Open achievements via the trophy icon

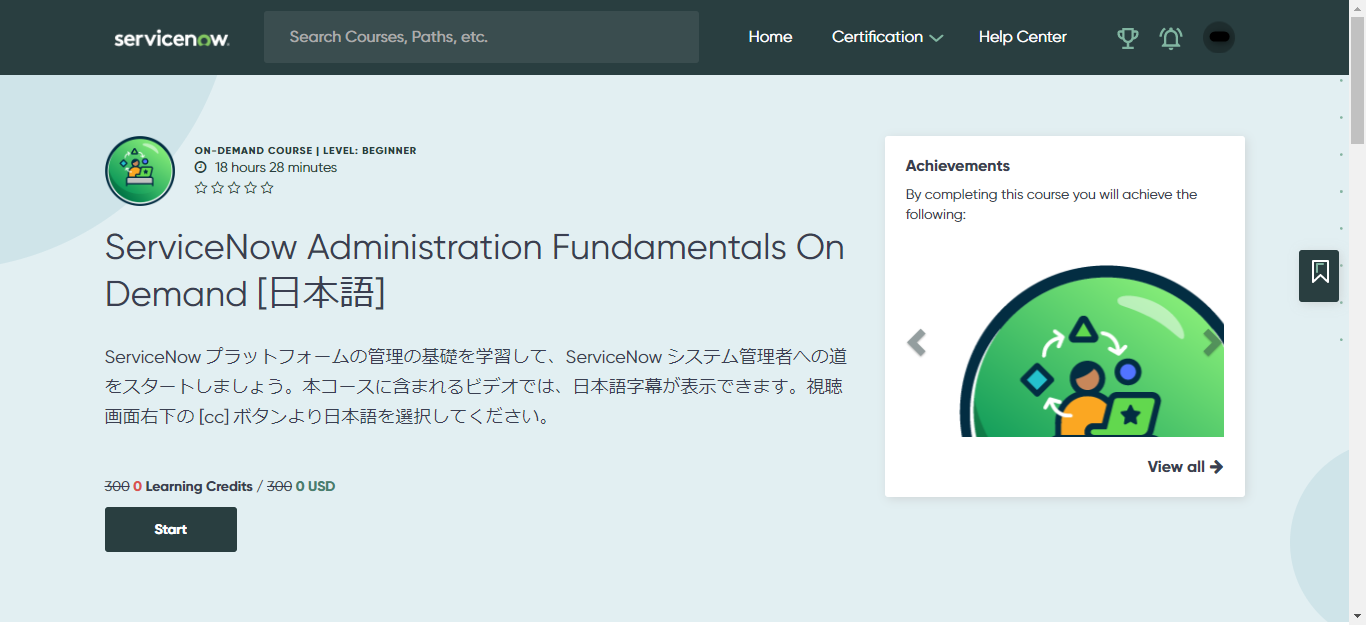point(1127,37)
